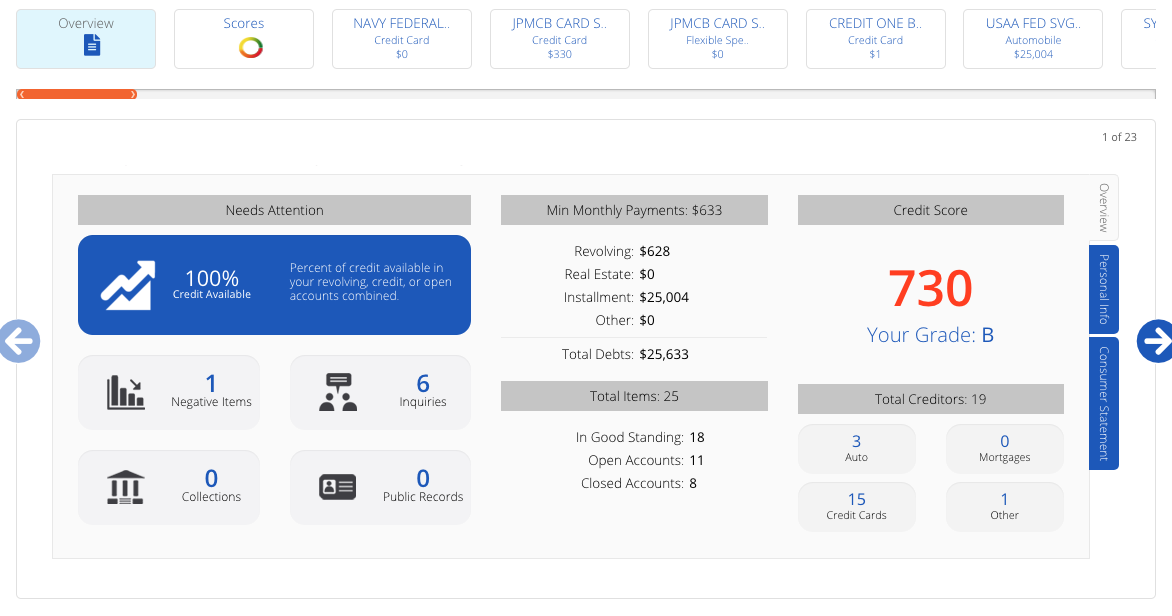Click the 1 of 23 page indicator
The width and height of the screenshot is (1172, 616).
(1119, 137)
